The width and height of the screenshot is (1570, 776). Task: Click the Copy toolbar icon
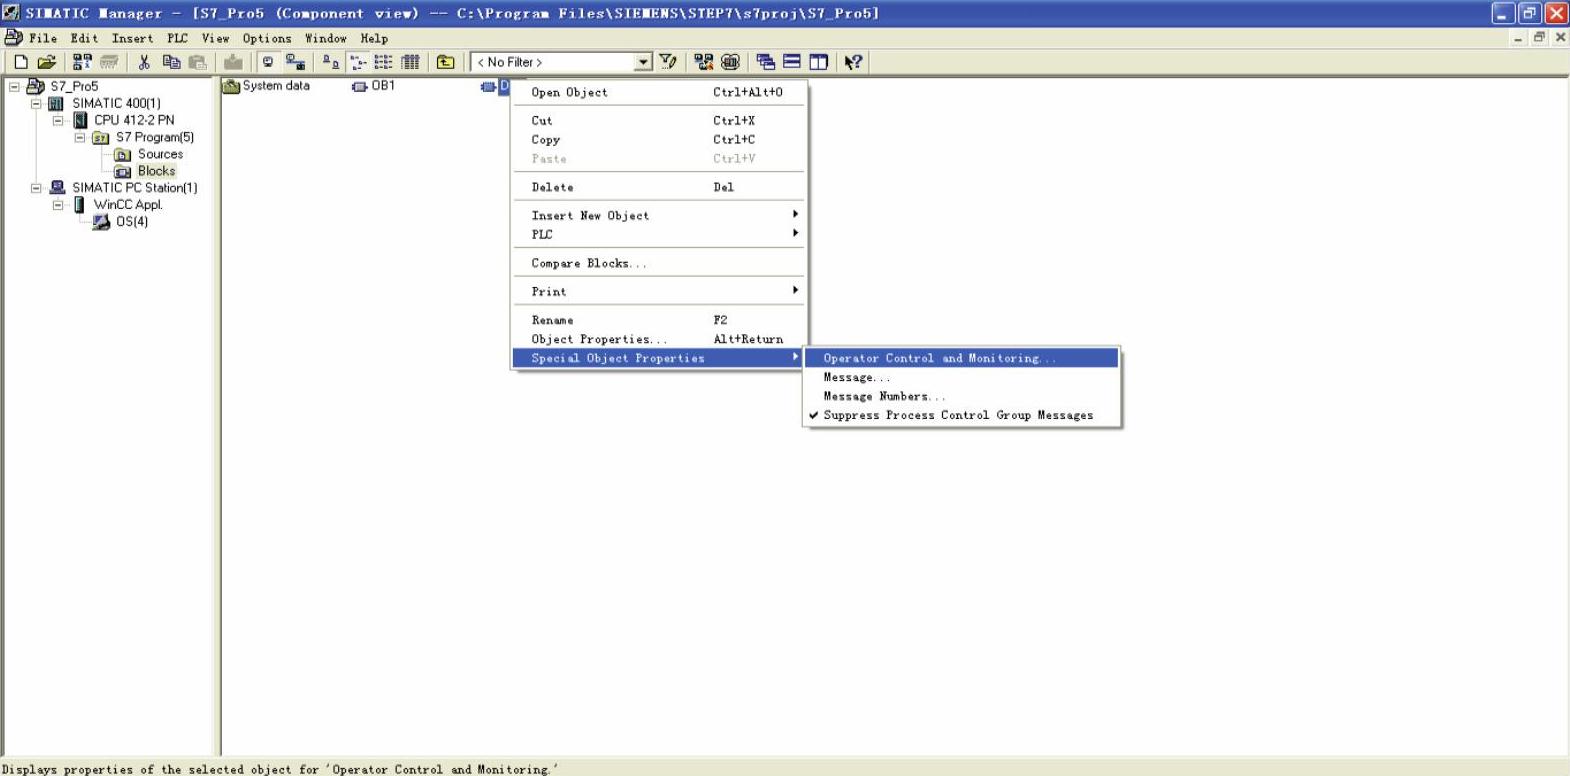click(171, 62)
